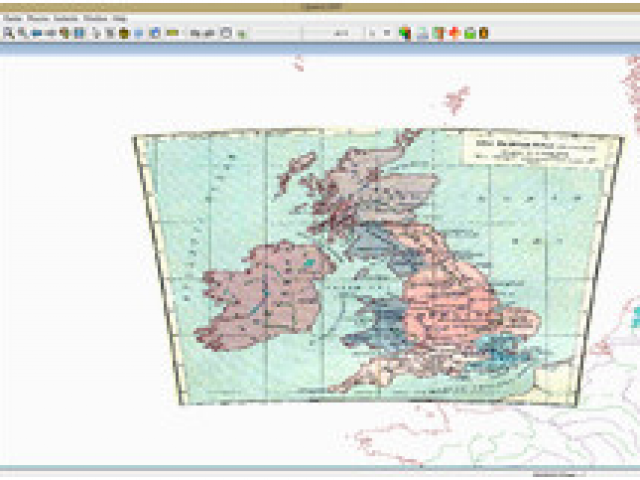Select the zoom-in magnifier tool
Screen dimensions: 640x480
9,33
